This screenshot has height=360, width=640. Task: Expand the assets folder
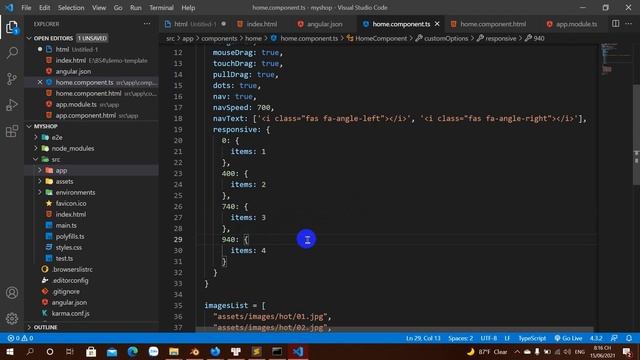click(40, 181)
